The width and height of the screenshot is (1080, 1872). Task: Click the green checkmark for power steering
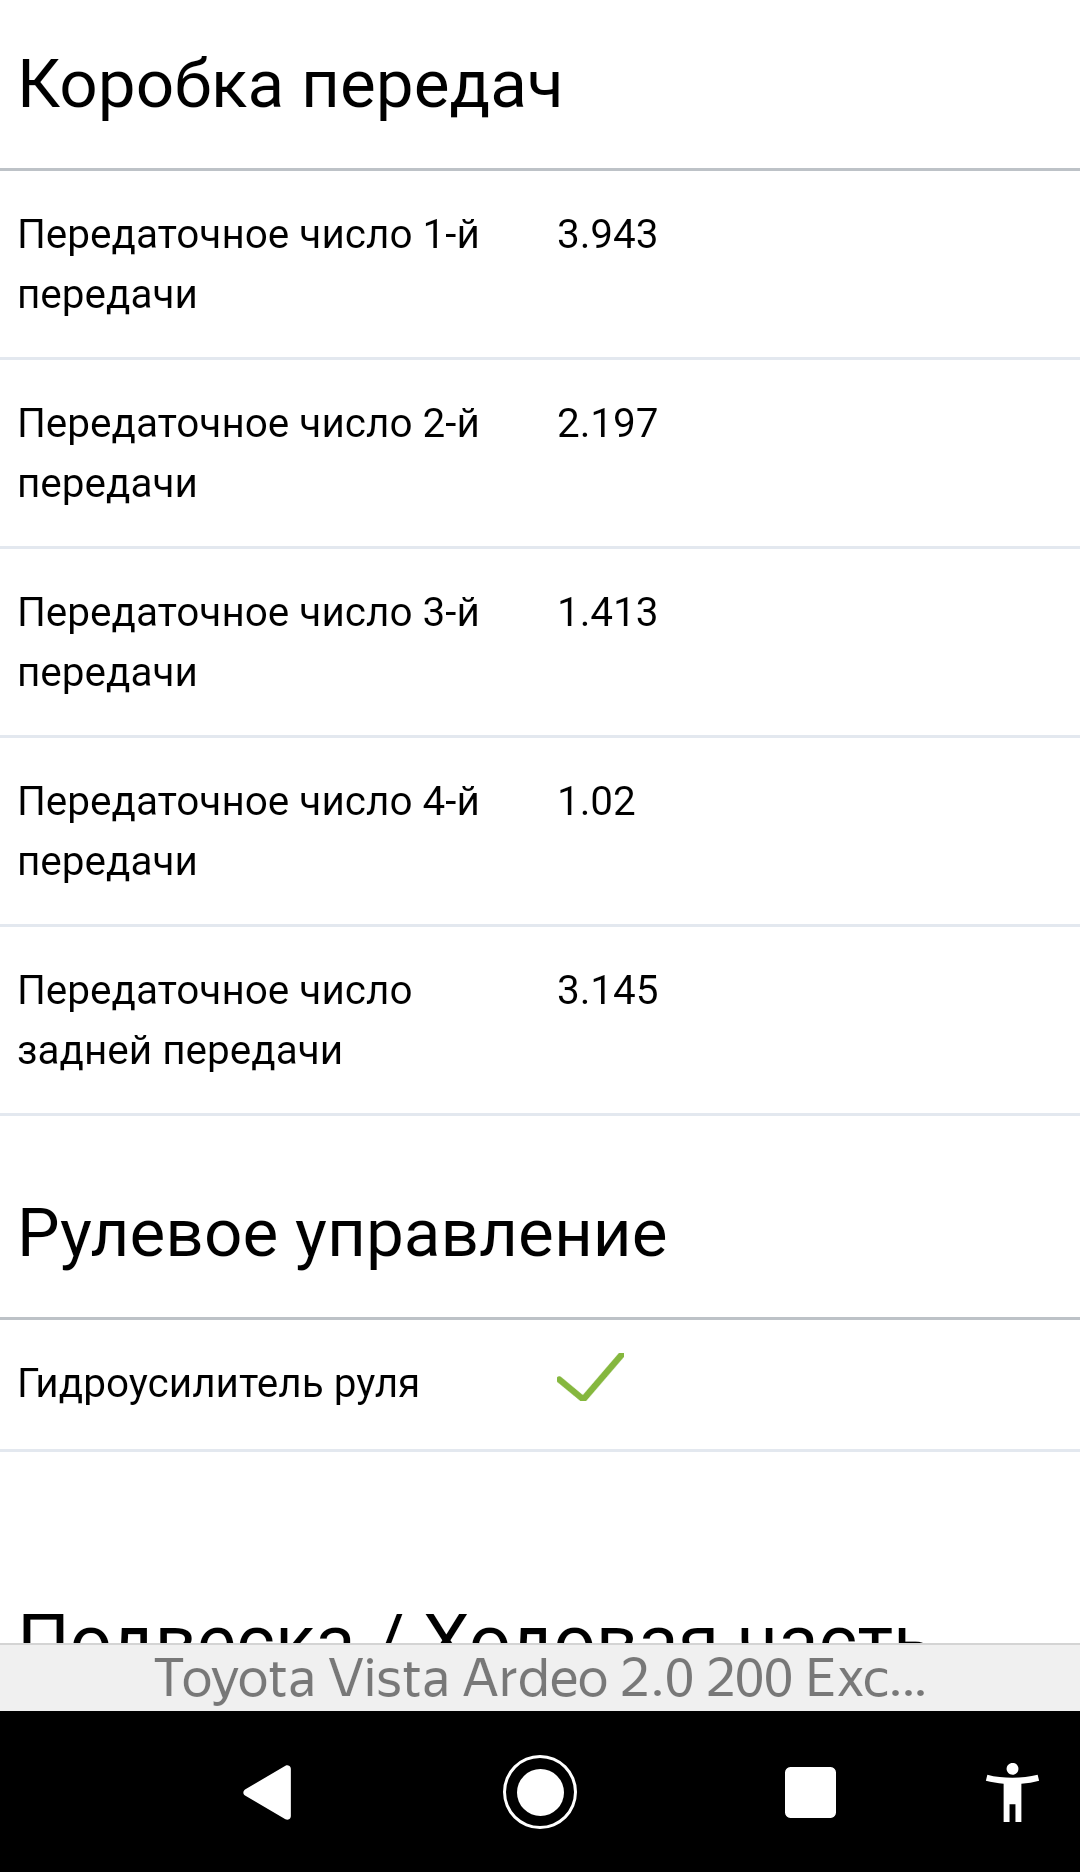[x=590, y=1378]
